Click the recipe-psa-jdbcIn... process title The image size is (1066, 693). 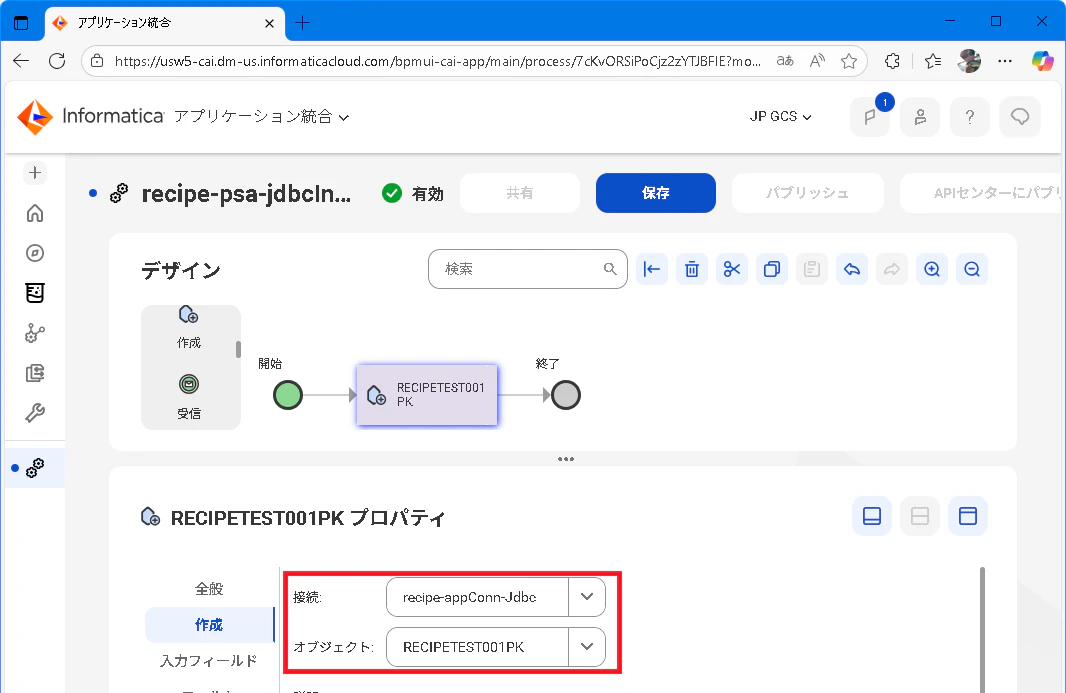(246, 194)
